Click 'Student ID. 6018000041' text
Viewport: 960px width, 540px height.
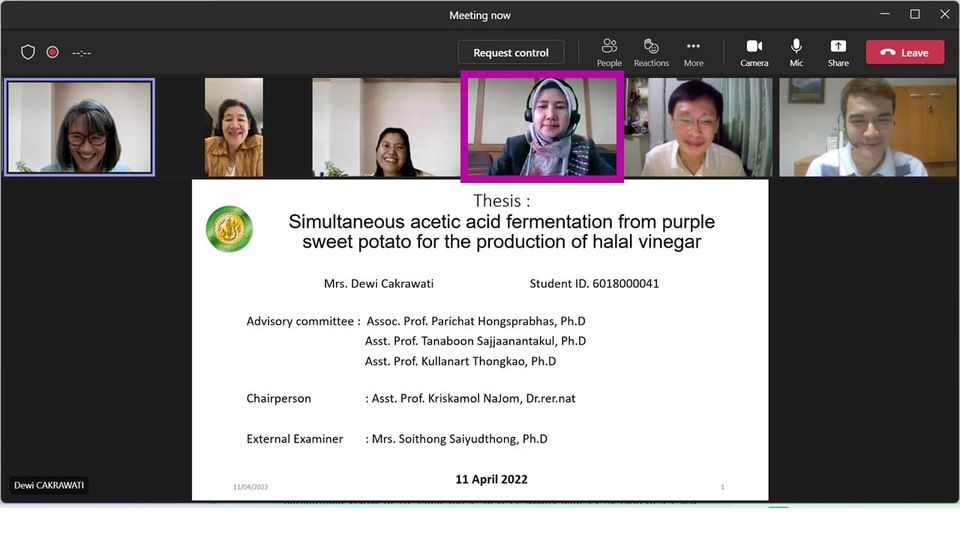coord(594,283)
